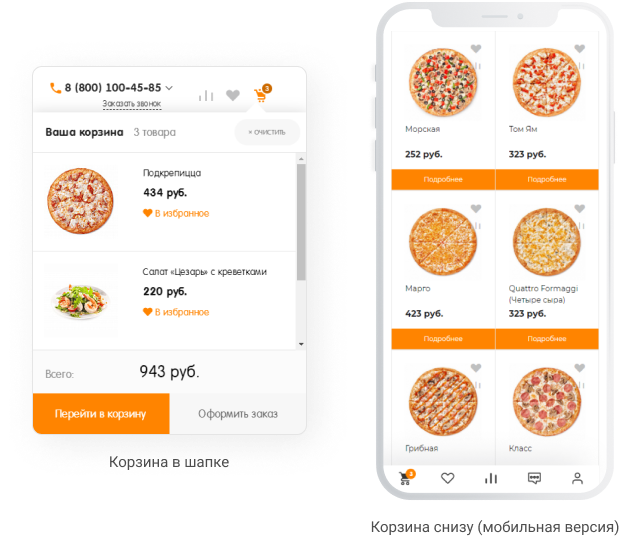Click the 'Перейти в корзину' button
Viewport: 623px width, 538px height.
pos(101,414)
